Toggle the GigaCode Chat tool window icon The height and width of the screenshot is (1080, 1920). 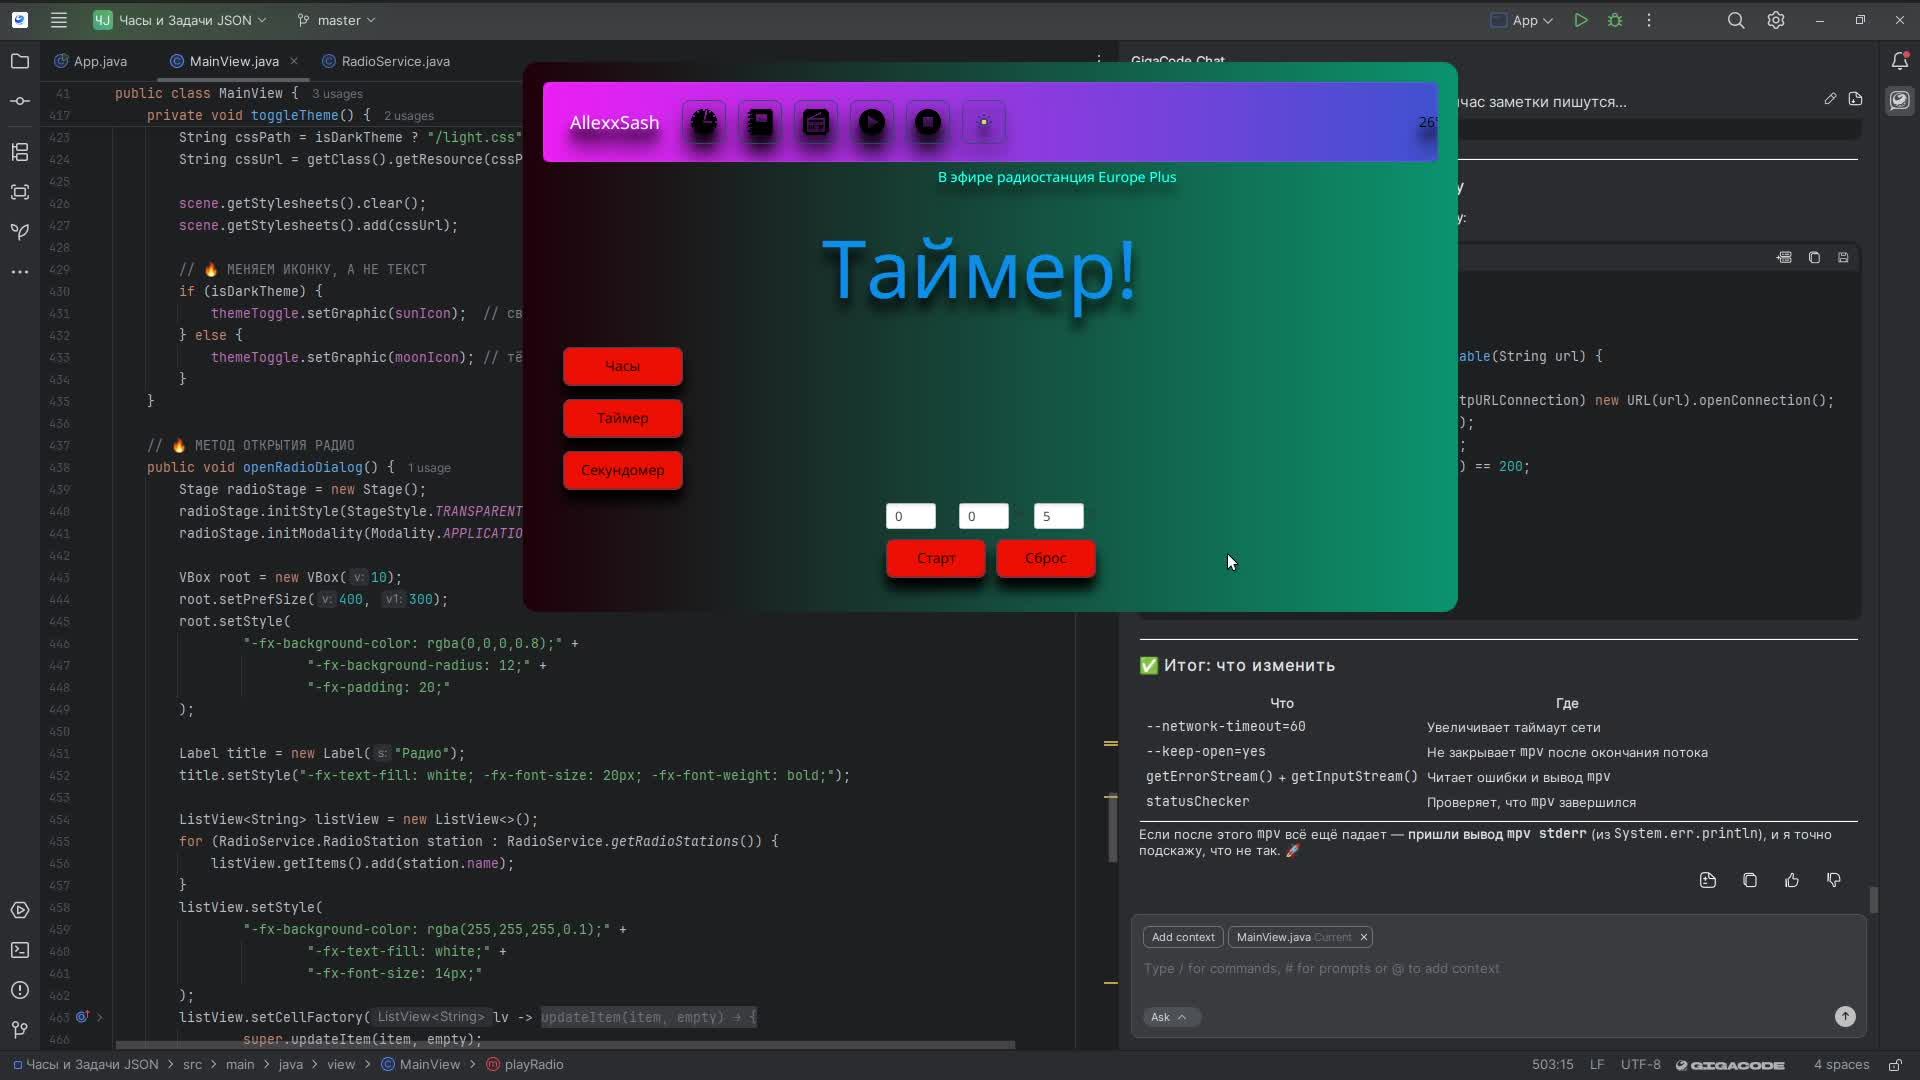1900,101
